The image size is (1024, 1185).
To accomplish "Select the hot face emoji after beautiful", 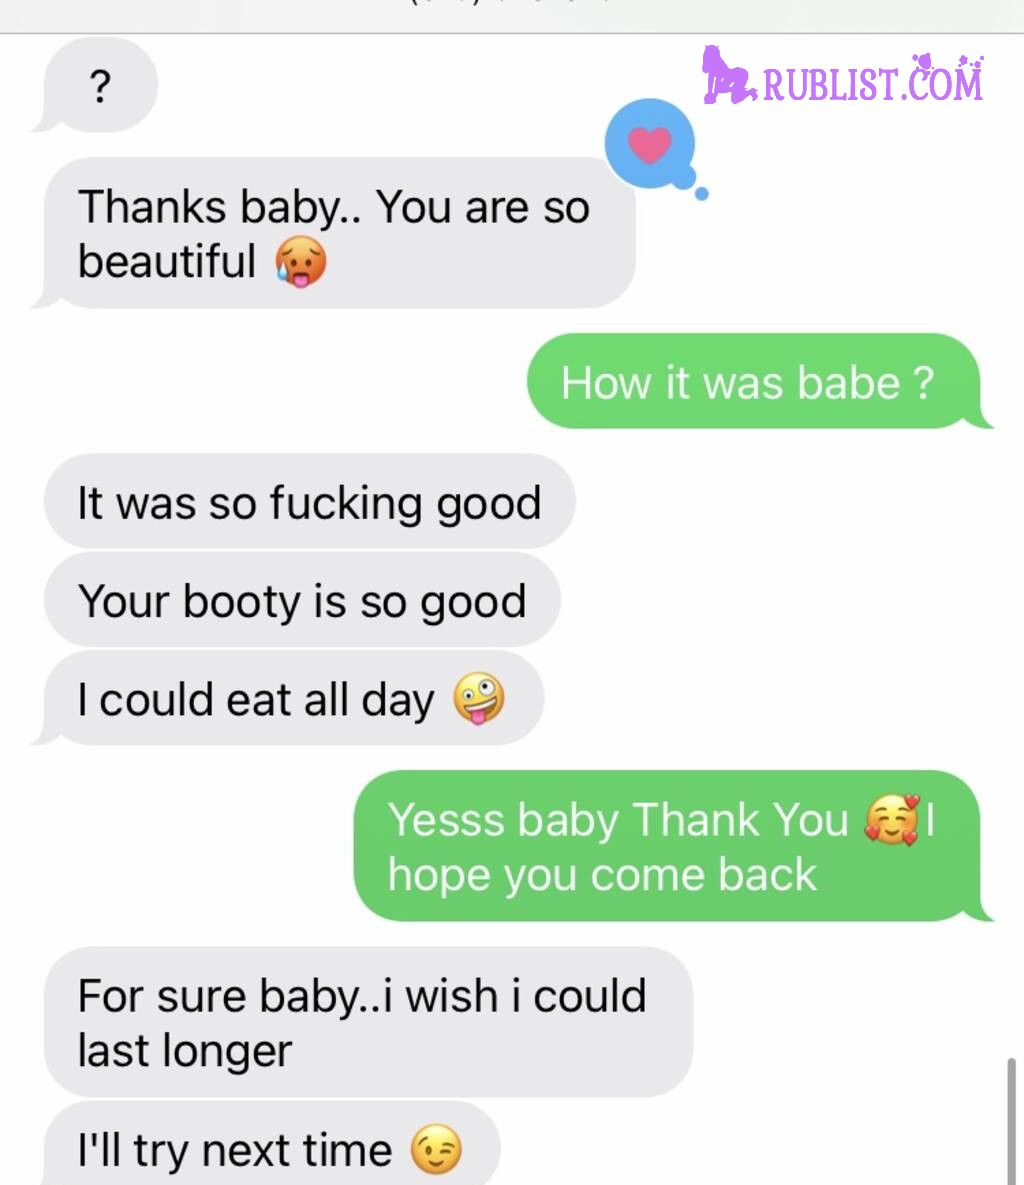I will click(x=301, y=262).
